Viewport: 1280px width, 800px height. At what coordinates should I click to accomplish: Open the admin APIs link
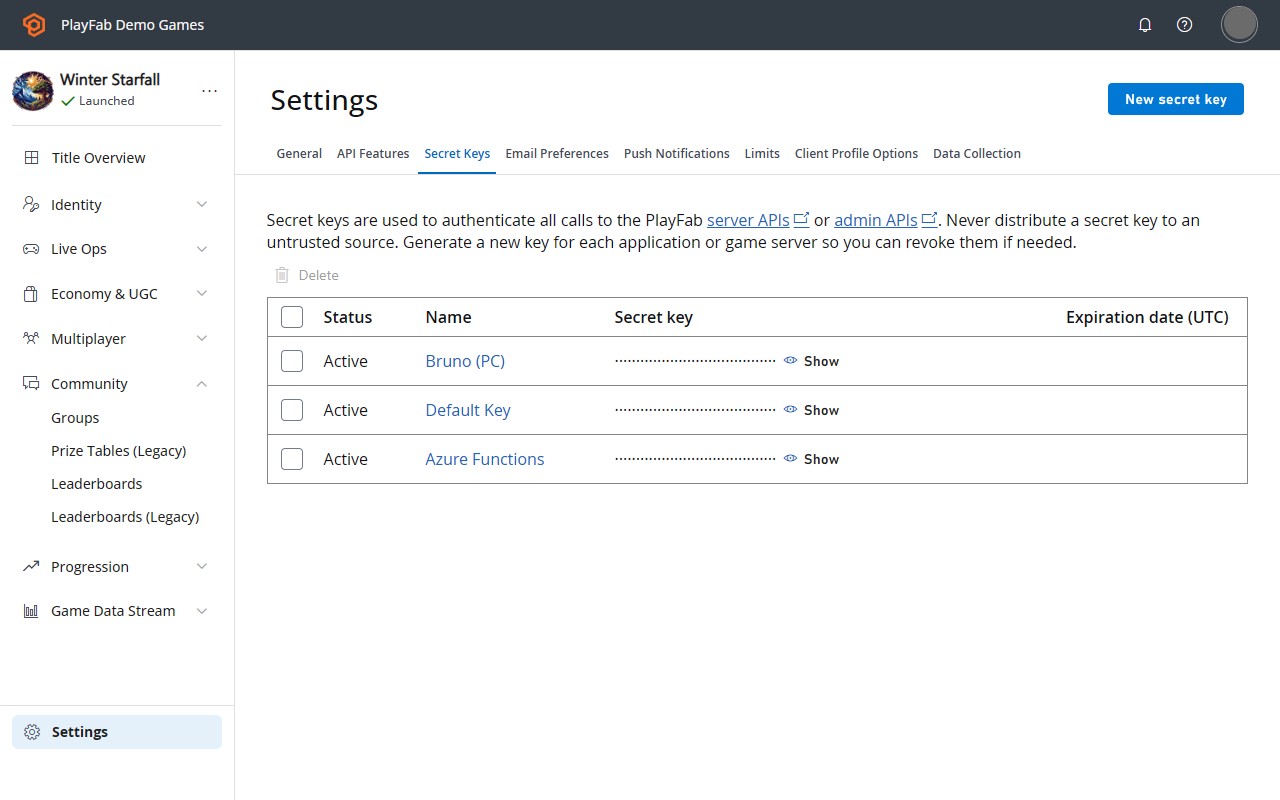click(x=876, y=220)
